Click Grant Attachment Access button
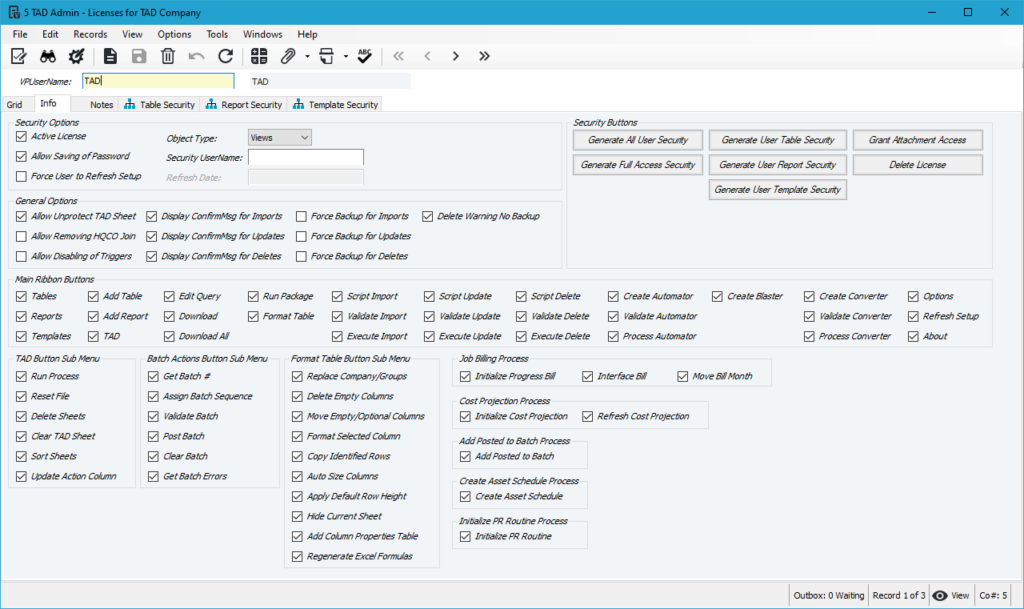The image size is (1024, 609). (918, 140)
